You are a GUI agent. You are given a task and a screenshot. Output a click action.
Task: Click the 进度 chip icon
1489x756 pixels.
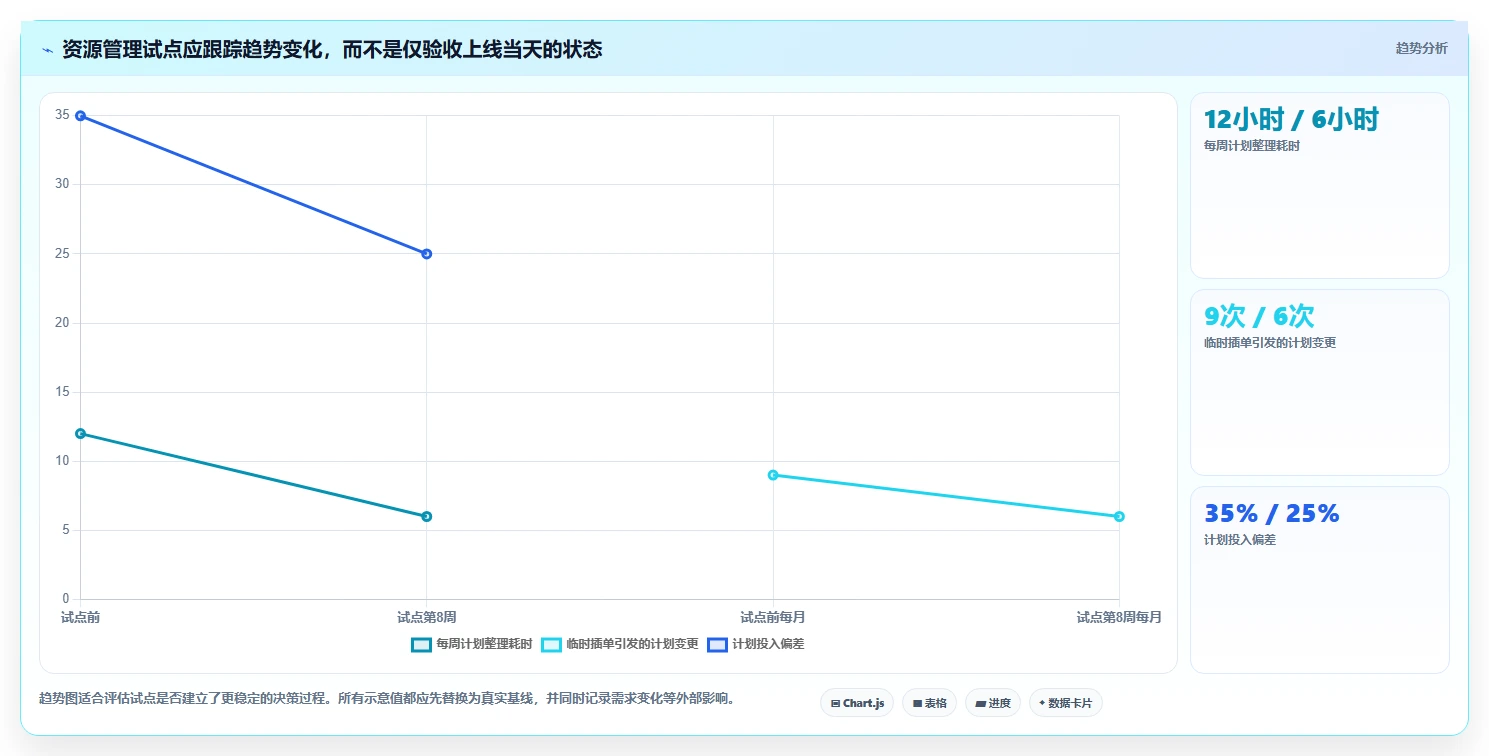tap(981, 704)
